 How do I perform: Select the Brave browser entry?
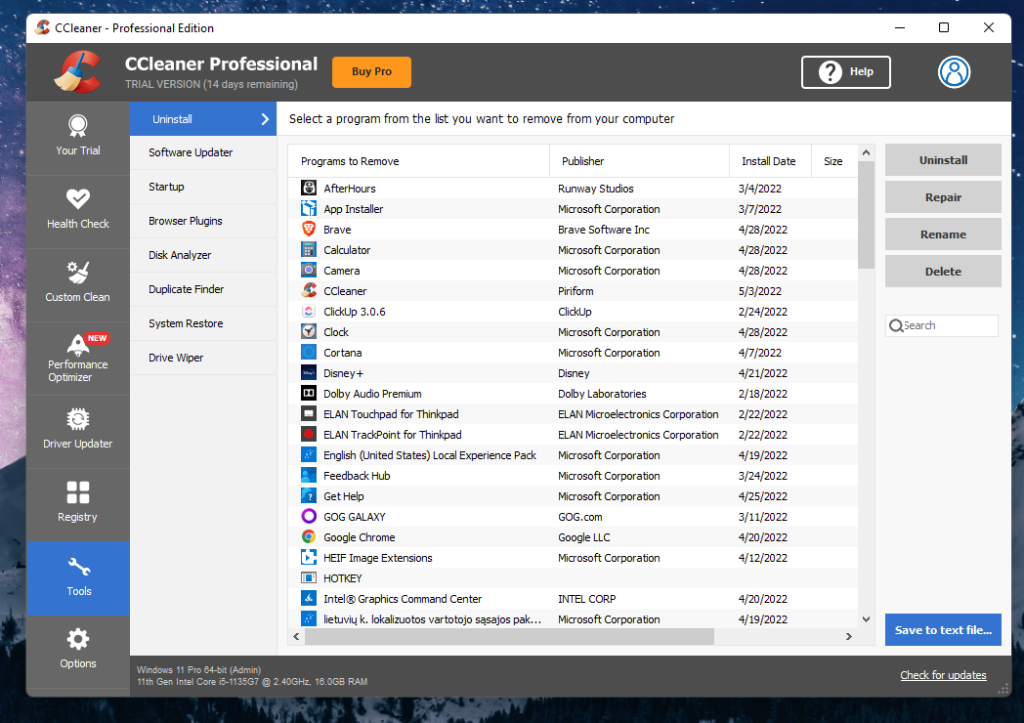pyautogui.click(x=337, y=229)
